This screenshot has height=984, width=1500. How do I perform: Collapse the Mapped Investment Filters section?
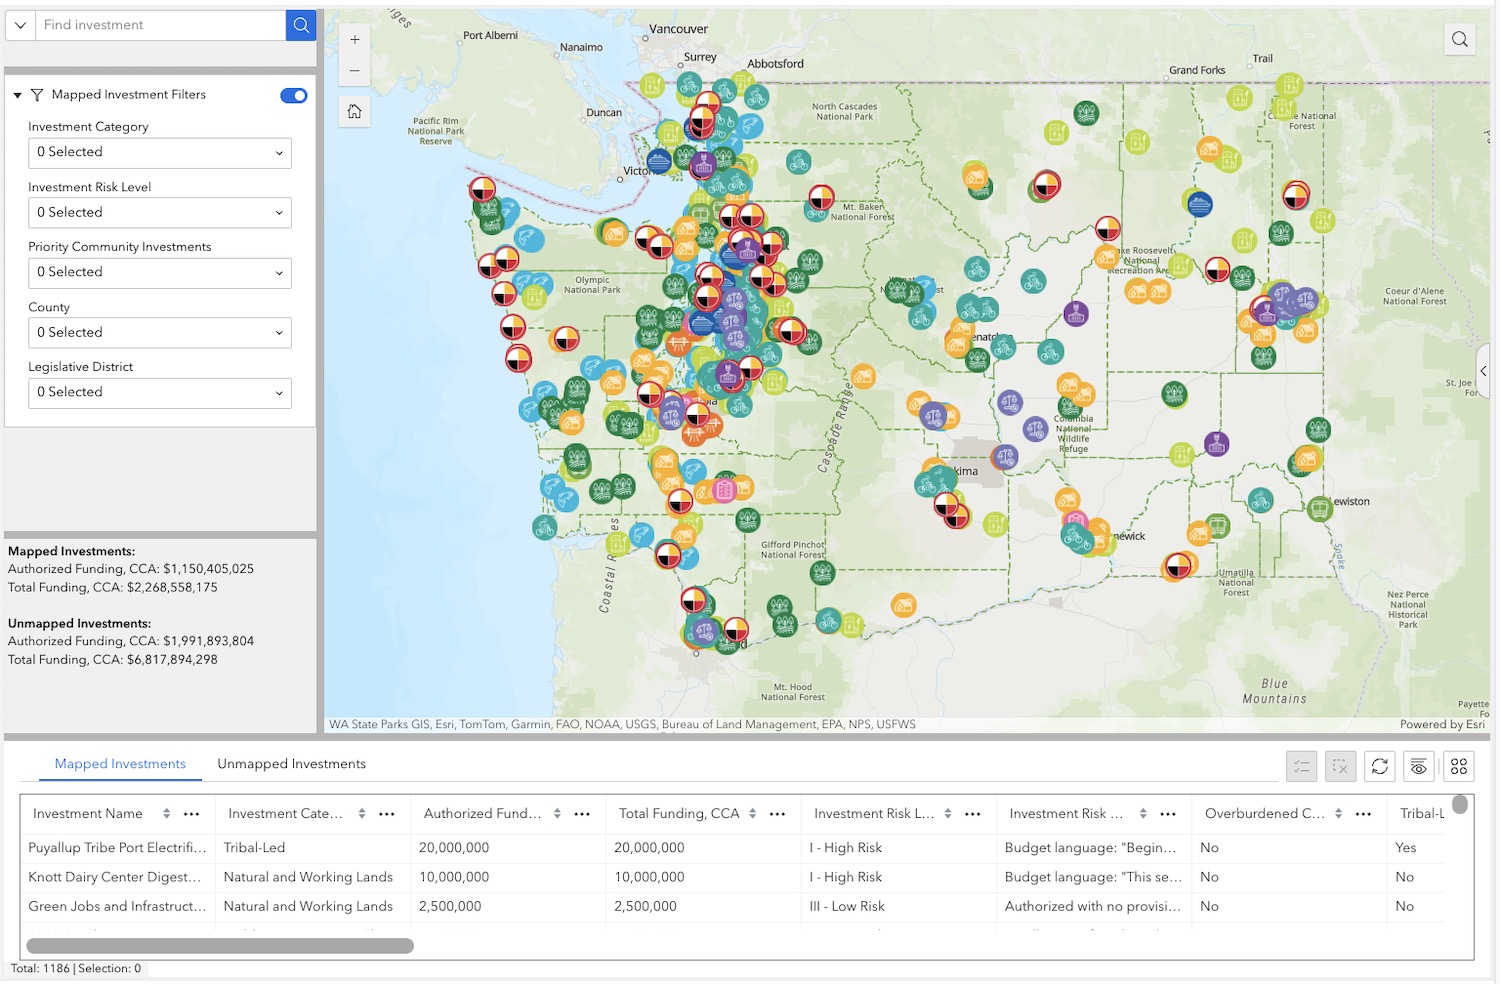(x=17, y=95)
